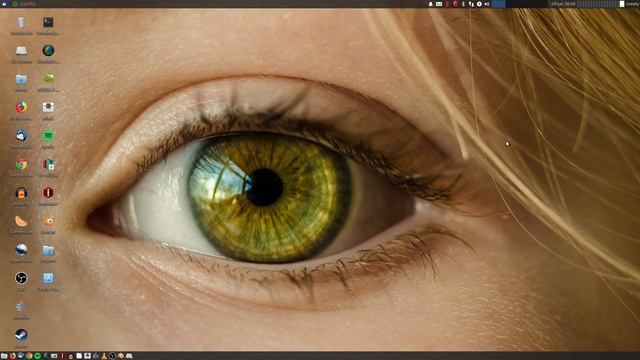Image resolution: width=640 pixels, height=360 pixels.
Task: Launch Spotify from the desktop
Action: coord(48,136)
